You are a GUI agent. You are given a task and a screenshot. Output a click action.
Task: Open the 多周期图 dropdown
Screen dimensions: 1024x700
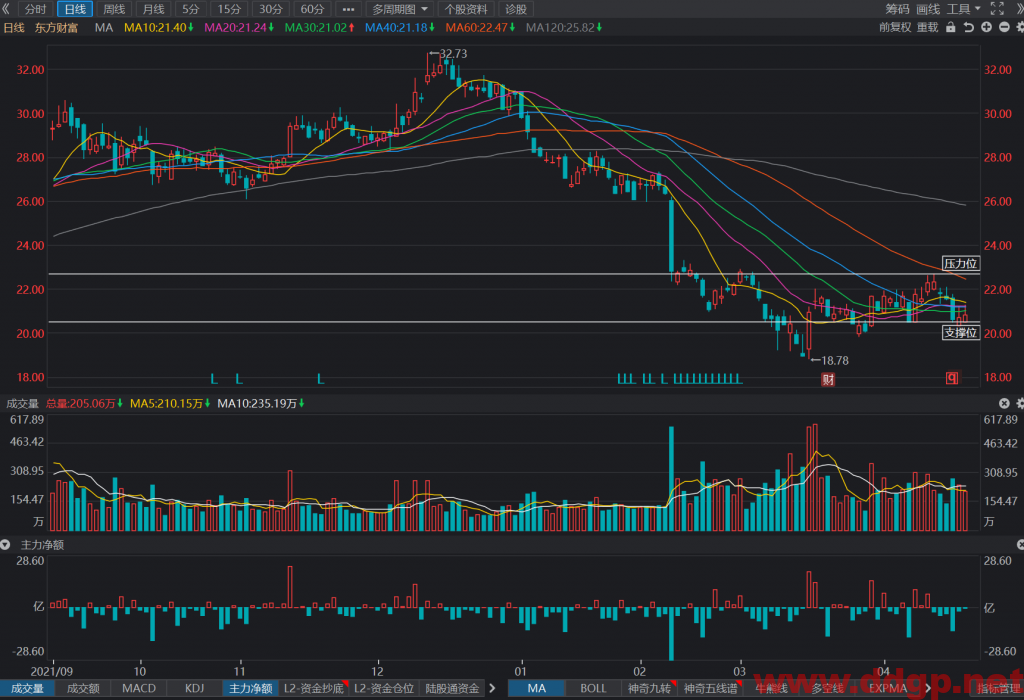coord(400,9)
